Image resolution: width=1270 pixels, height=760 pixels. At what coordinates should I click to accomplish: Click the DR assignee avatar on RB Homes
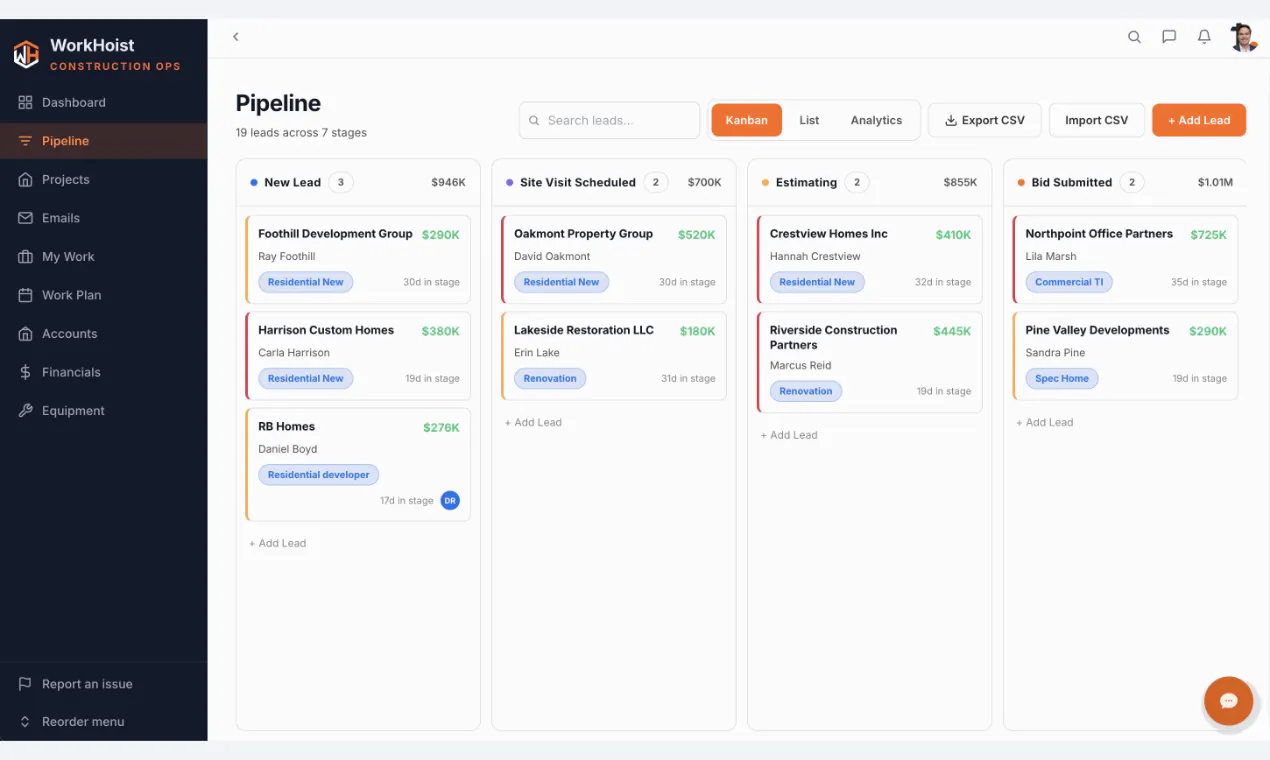click(450, 500)
